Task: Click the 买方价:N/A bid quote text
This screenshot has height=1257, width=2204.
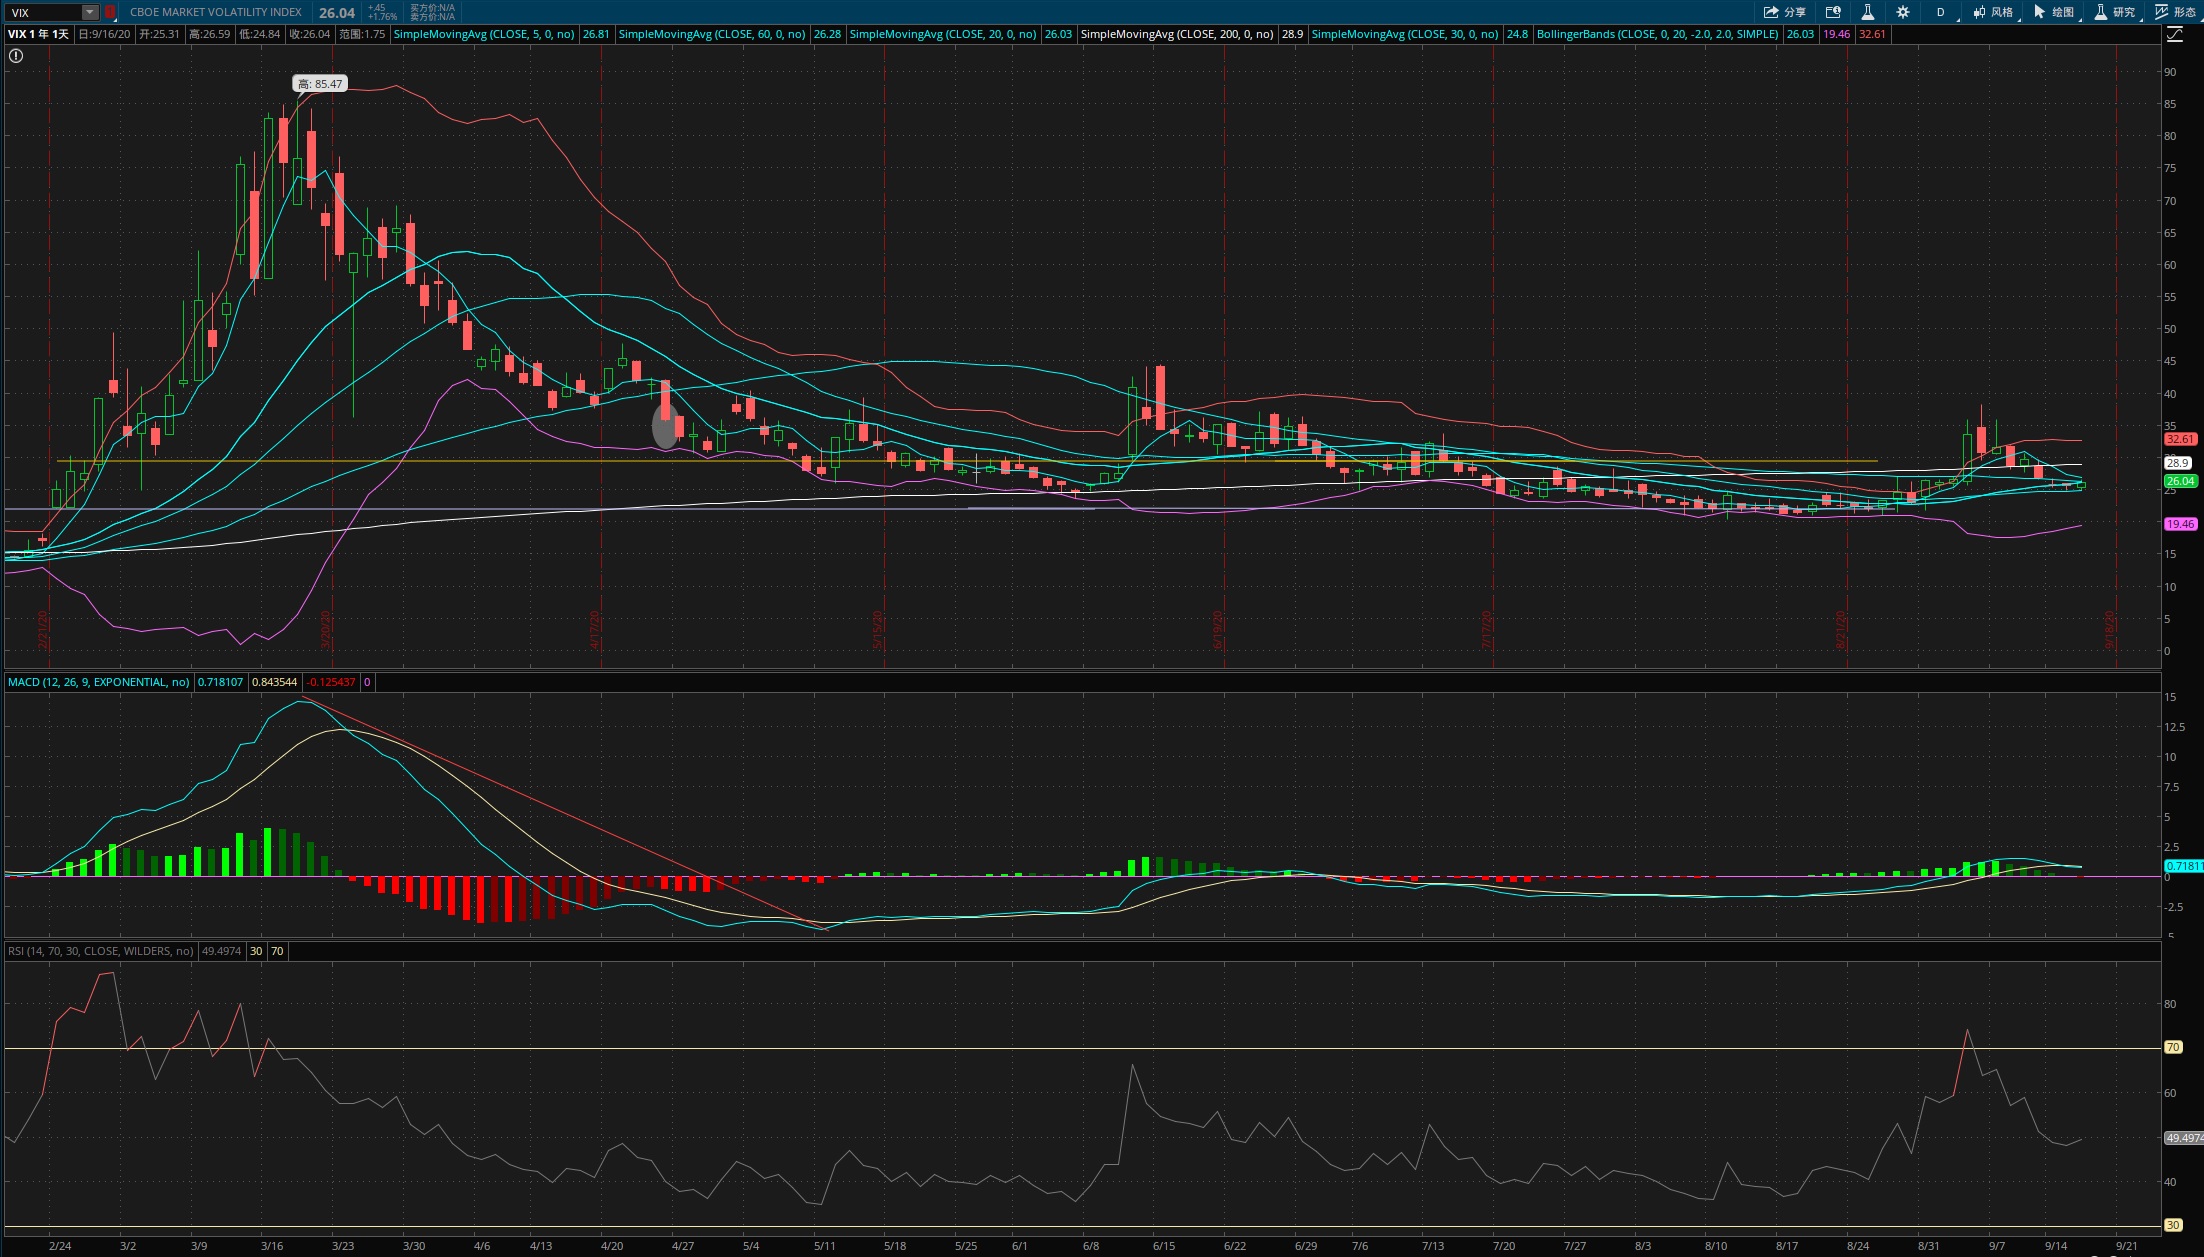Action: coord(432,8)
